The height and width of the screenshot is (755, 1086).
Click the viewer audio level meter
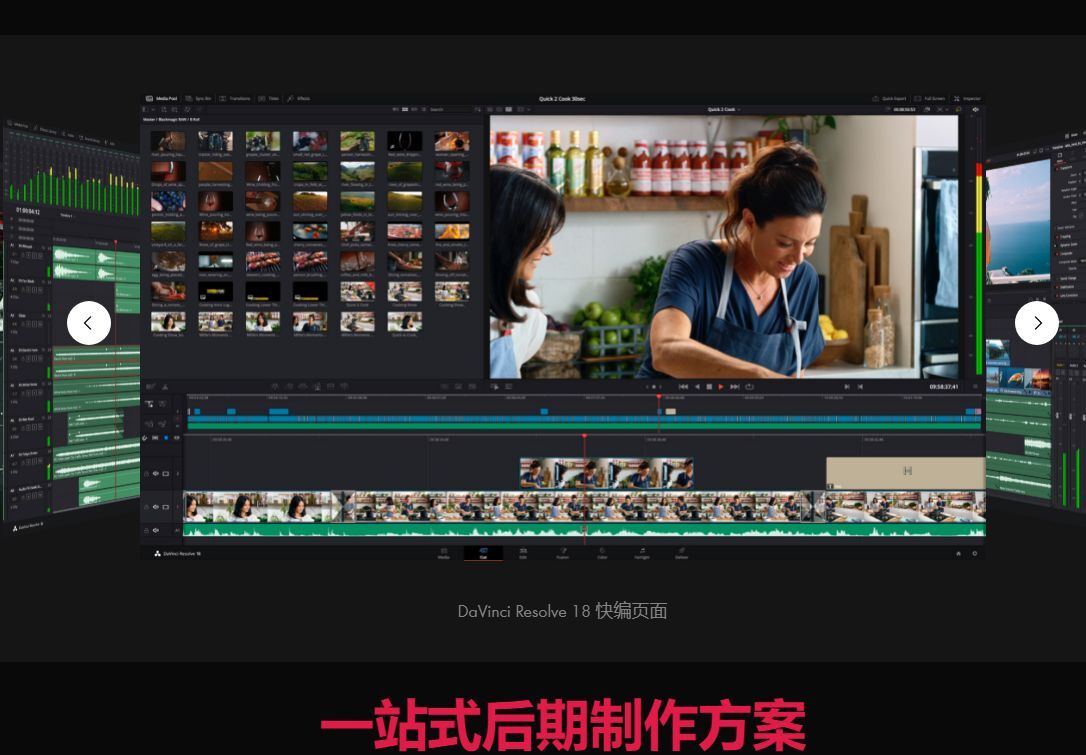[979, 270]
